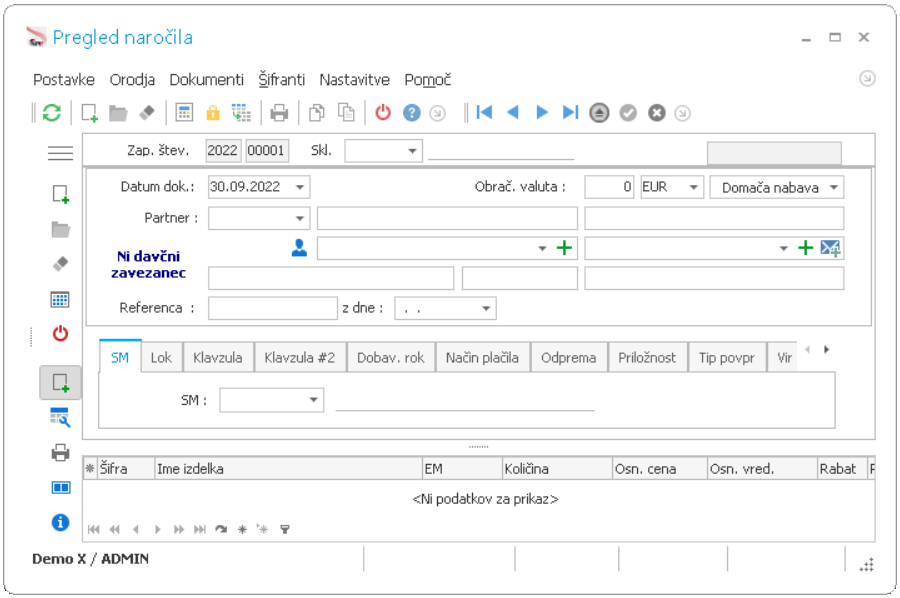Image resolution: width=900 pixels, height=598 pixels.
Task: Open Datum dok. date picker dropdown
Action: 300,187
